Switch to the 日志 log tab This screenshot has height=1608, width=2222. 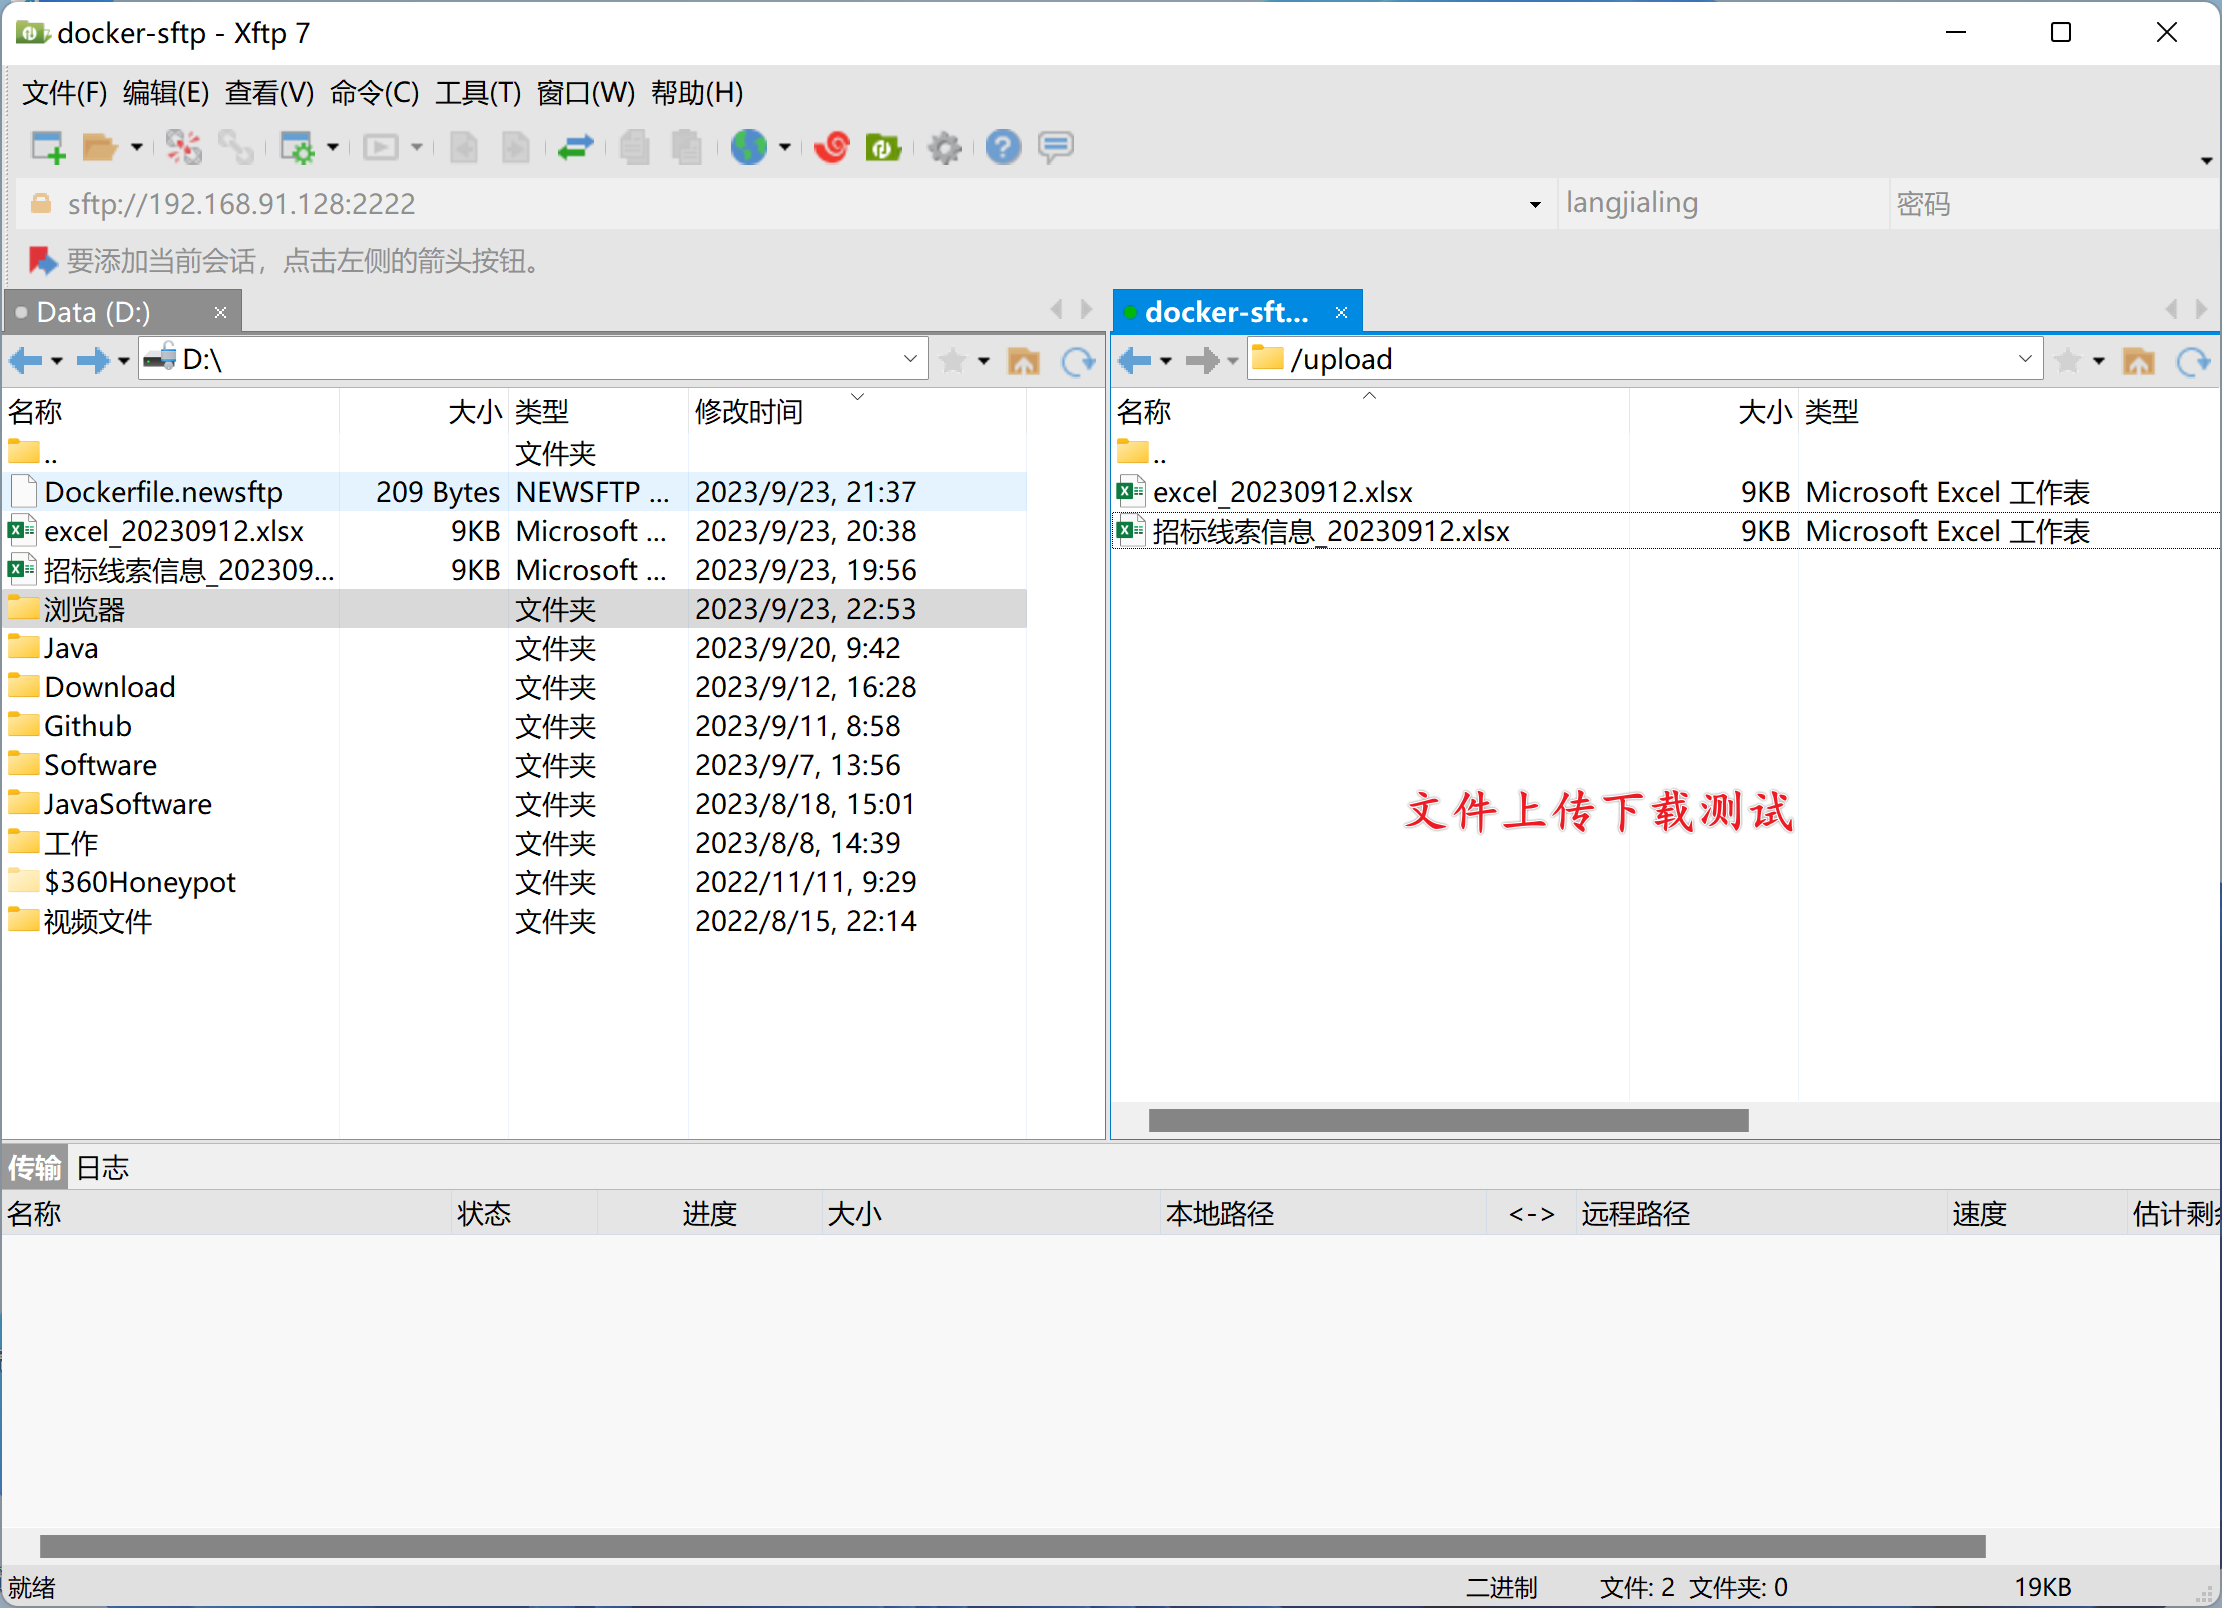coord(103,1167)
